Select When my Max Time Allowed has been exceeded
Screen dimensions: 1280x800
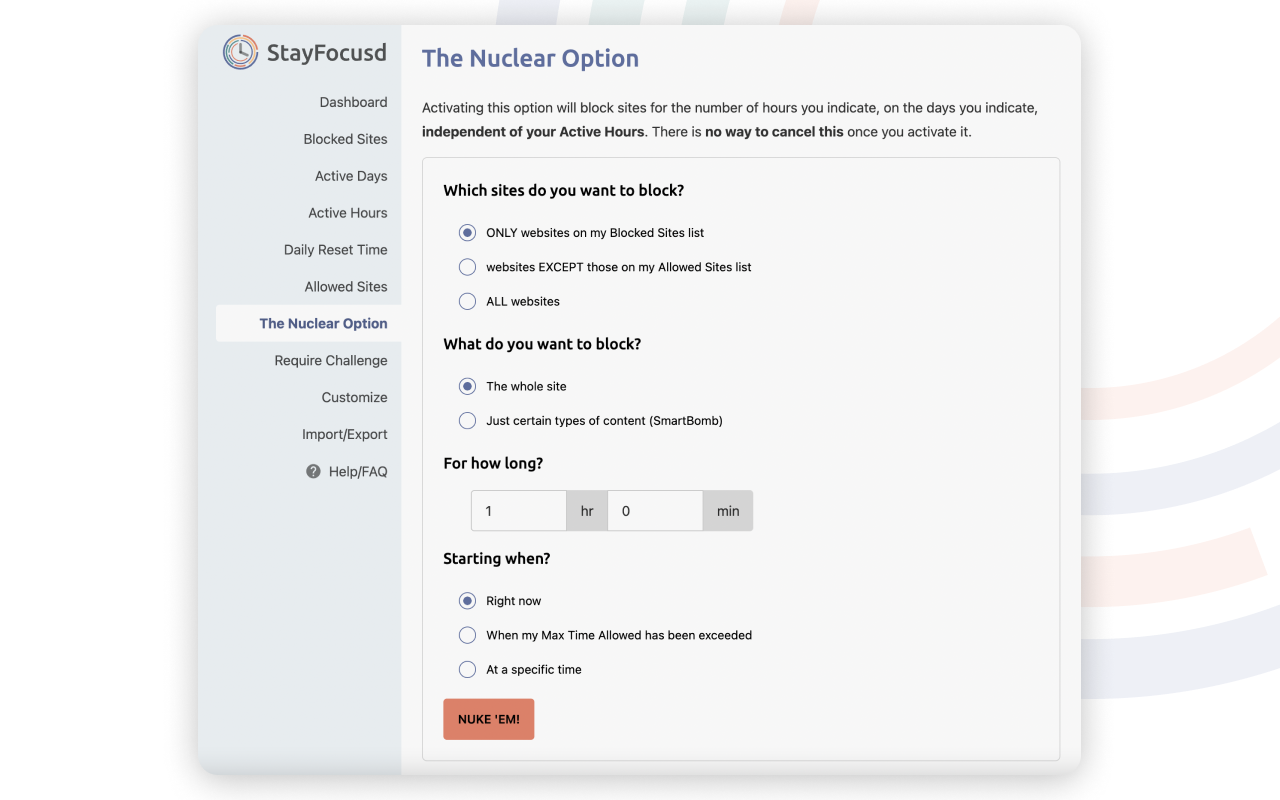point(467,635)
